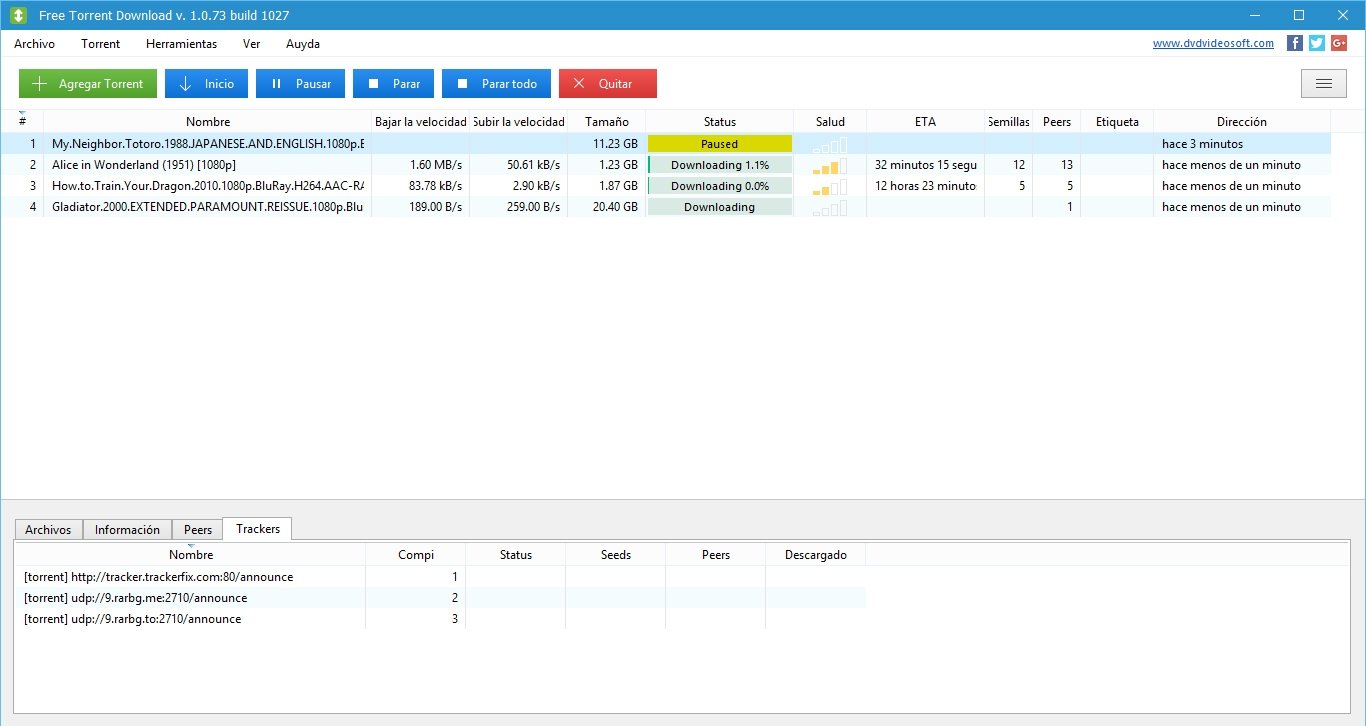Click the Paused status bar of Totoro

pos(720,144)
